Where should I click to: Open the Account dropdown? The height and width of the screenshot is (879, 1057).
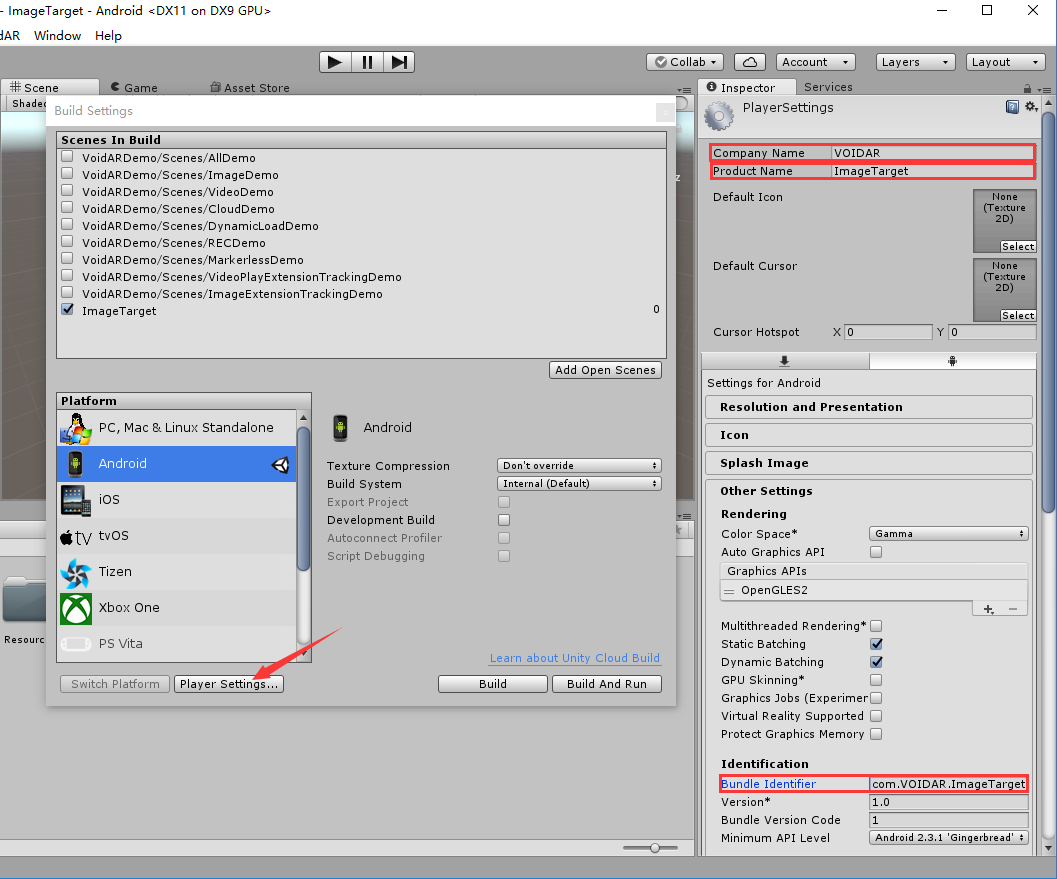coord(816,62)
